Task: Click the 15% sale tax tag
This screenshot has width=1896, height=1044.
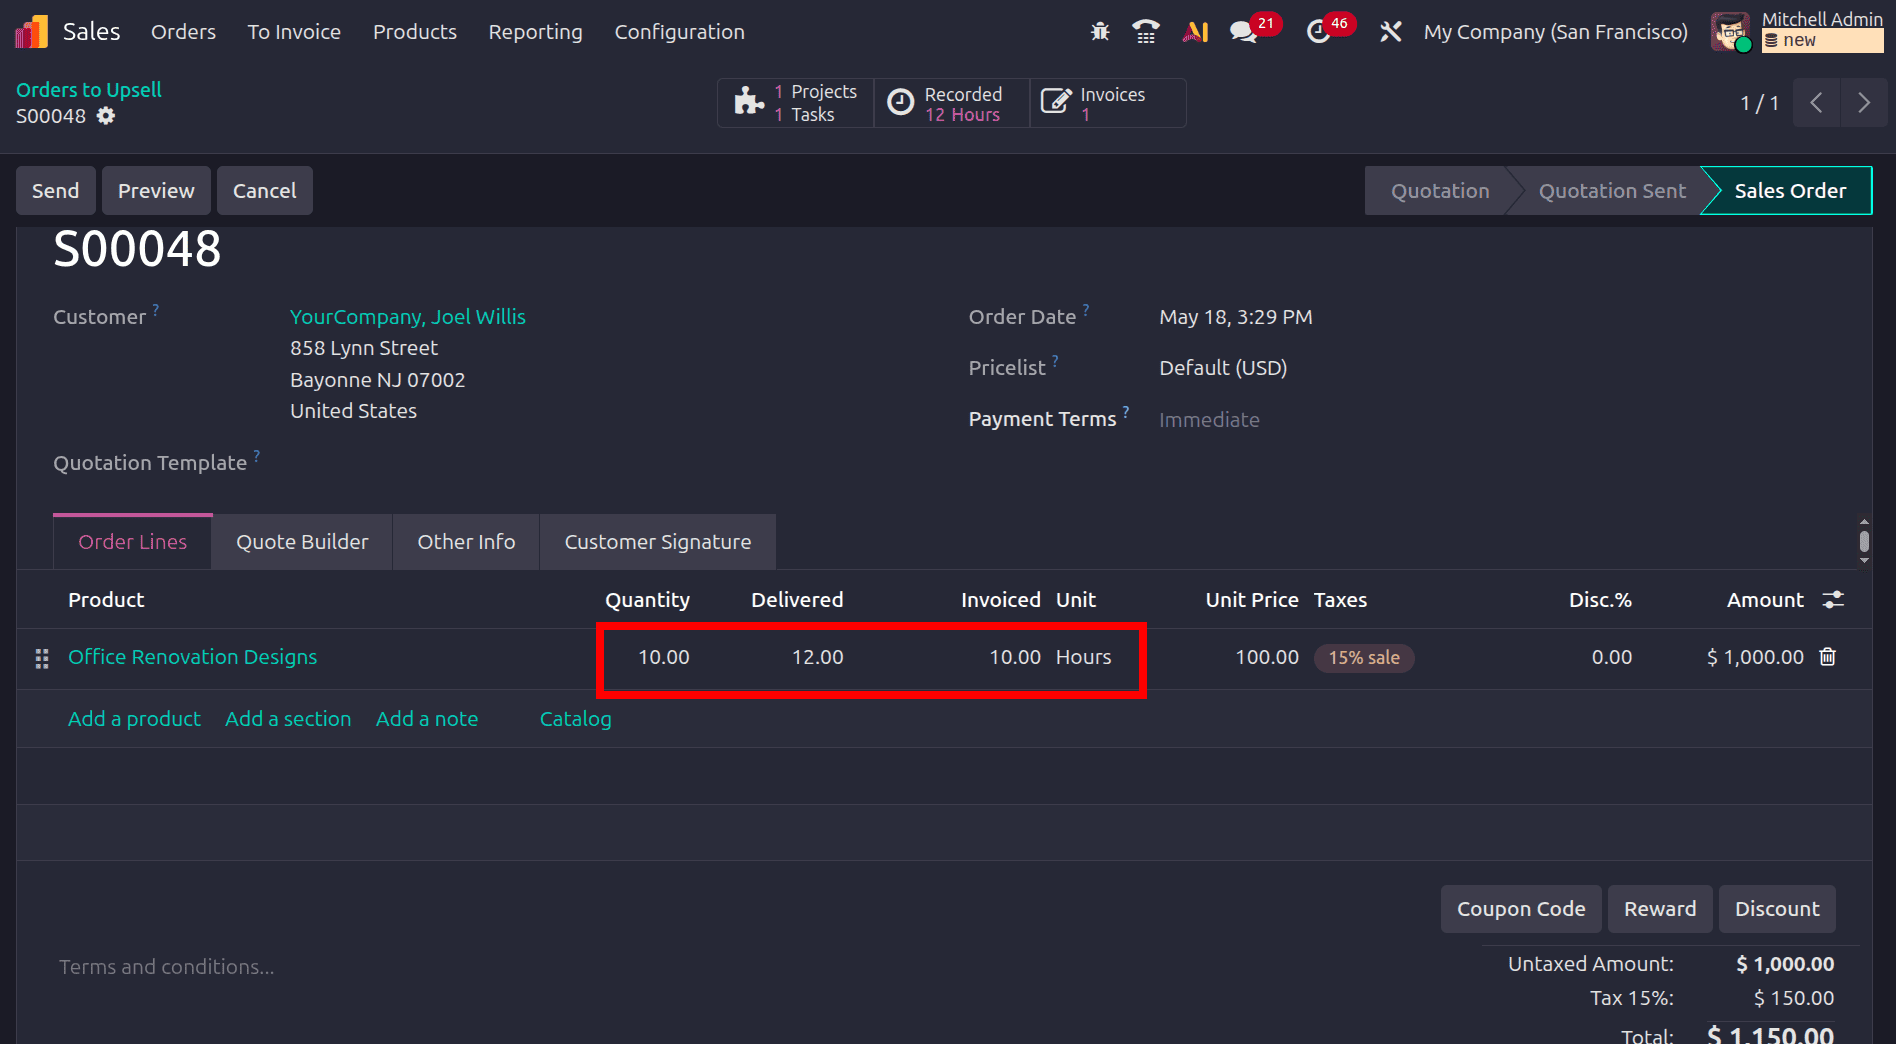Action: [x=1364, y=658]
